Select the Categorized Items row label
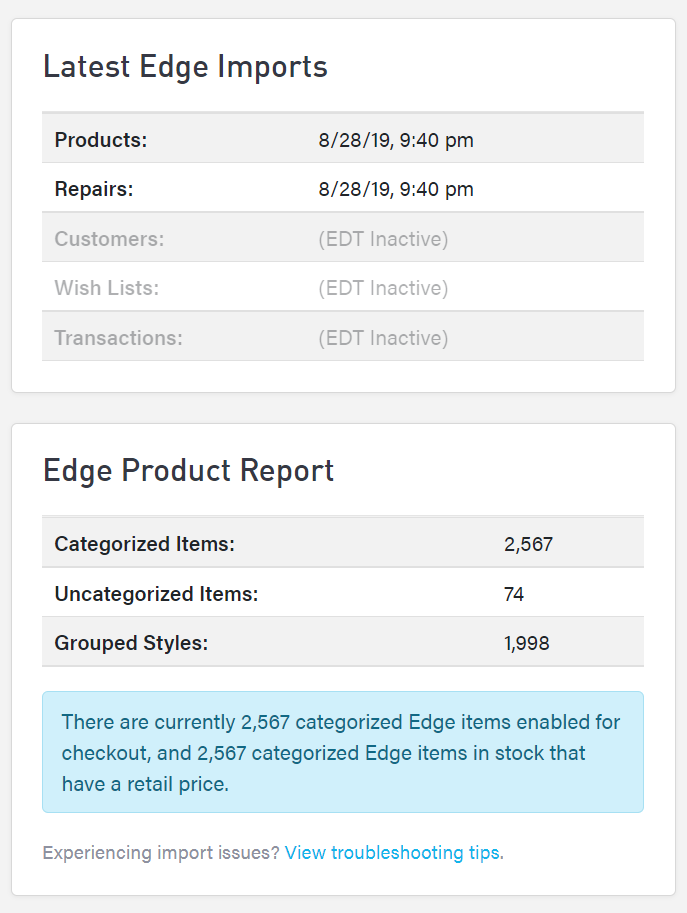 tap(144, 544)
